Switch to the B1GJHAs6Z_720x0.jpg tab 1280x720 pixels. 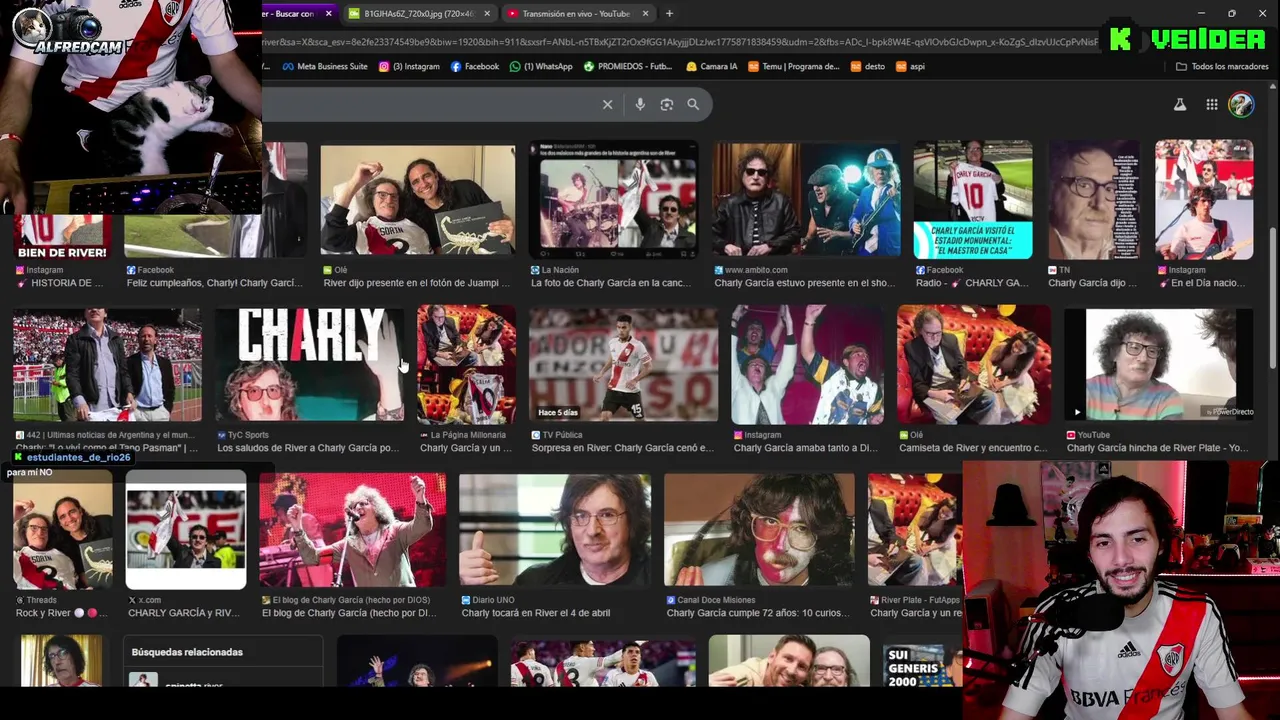pos(418,13)
